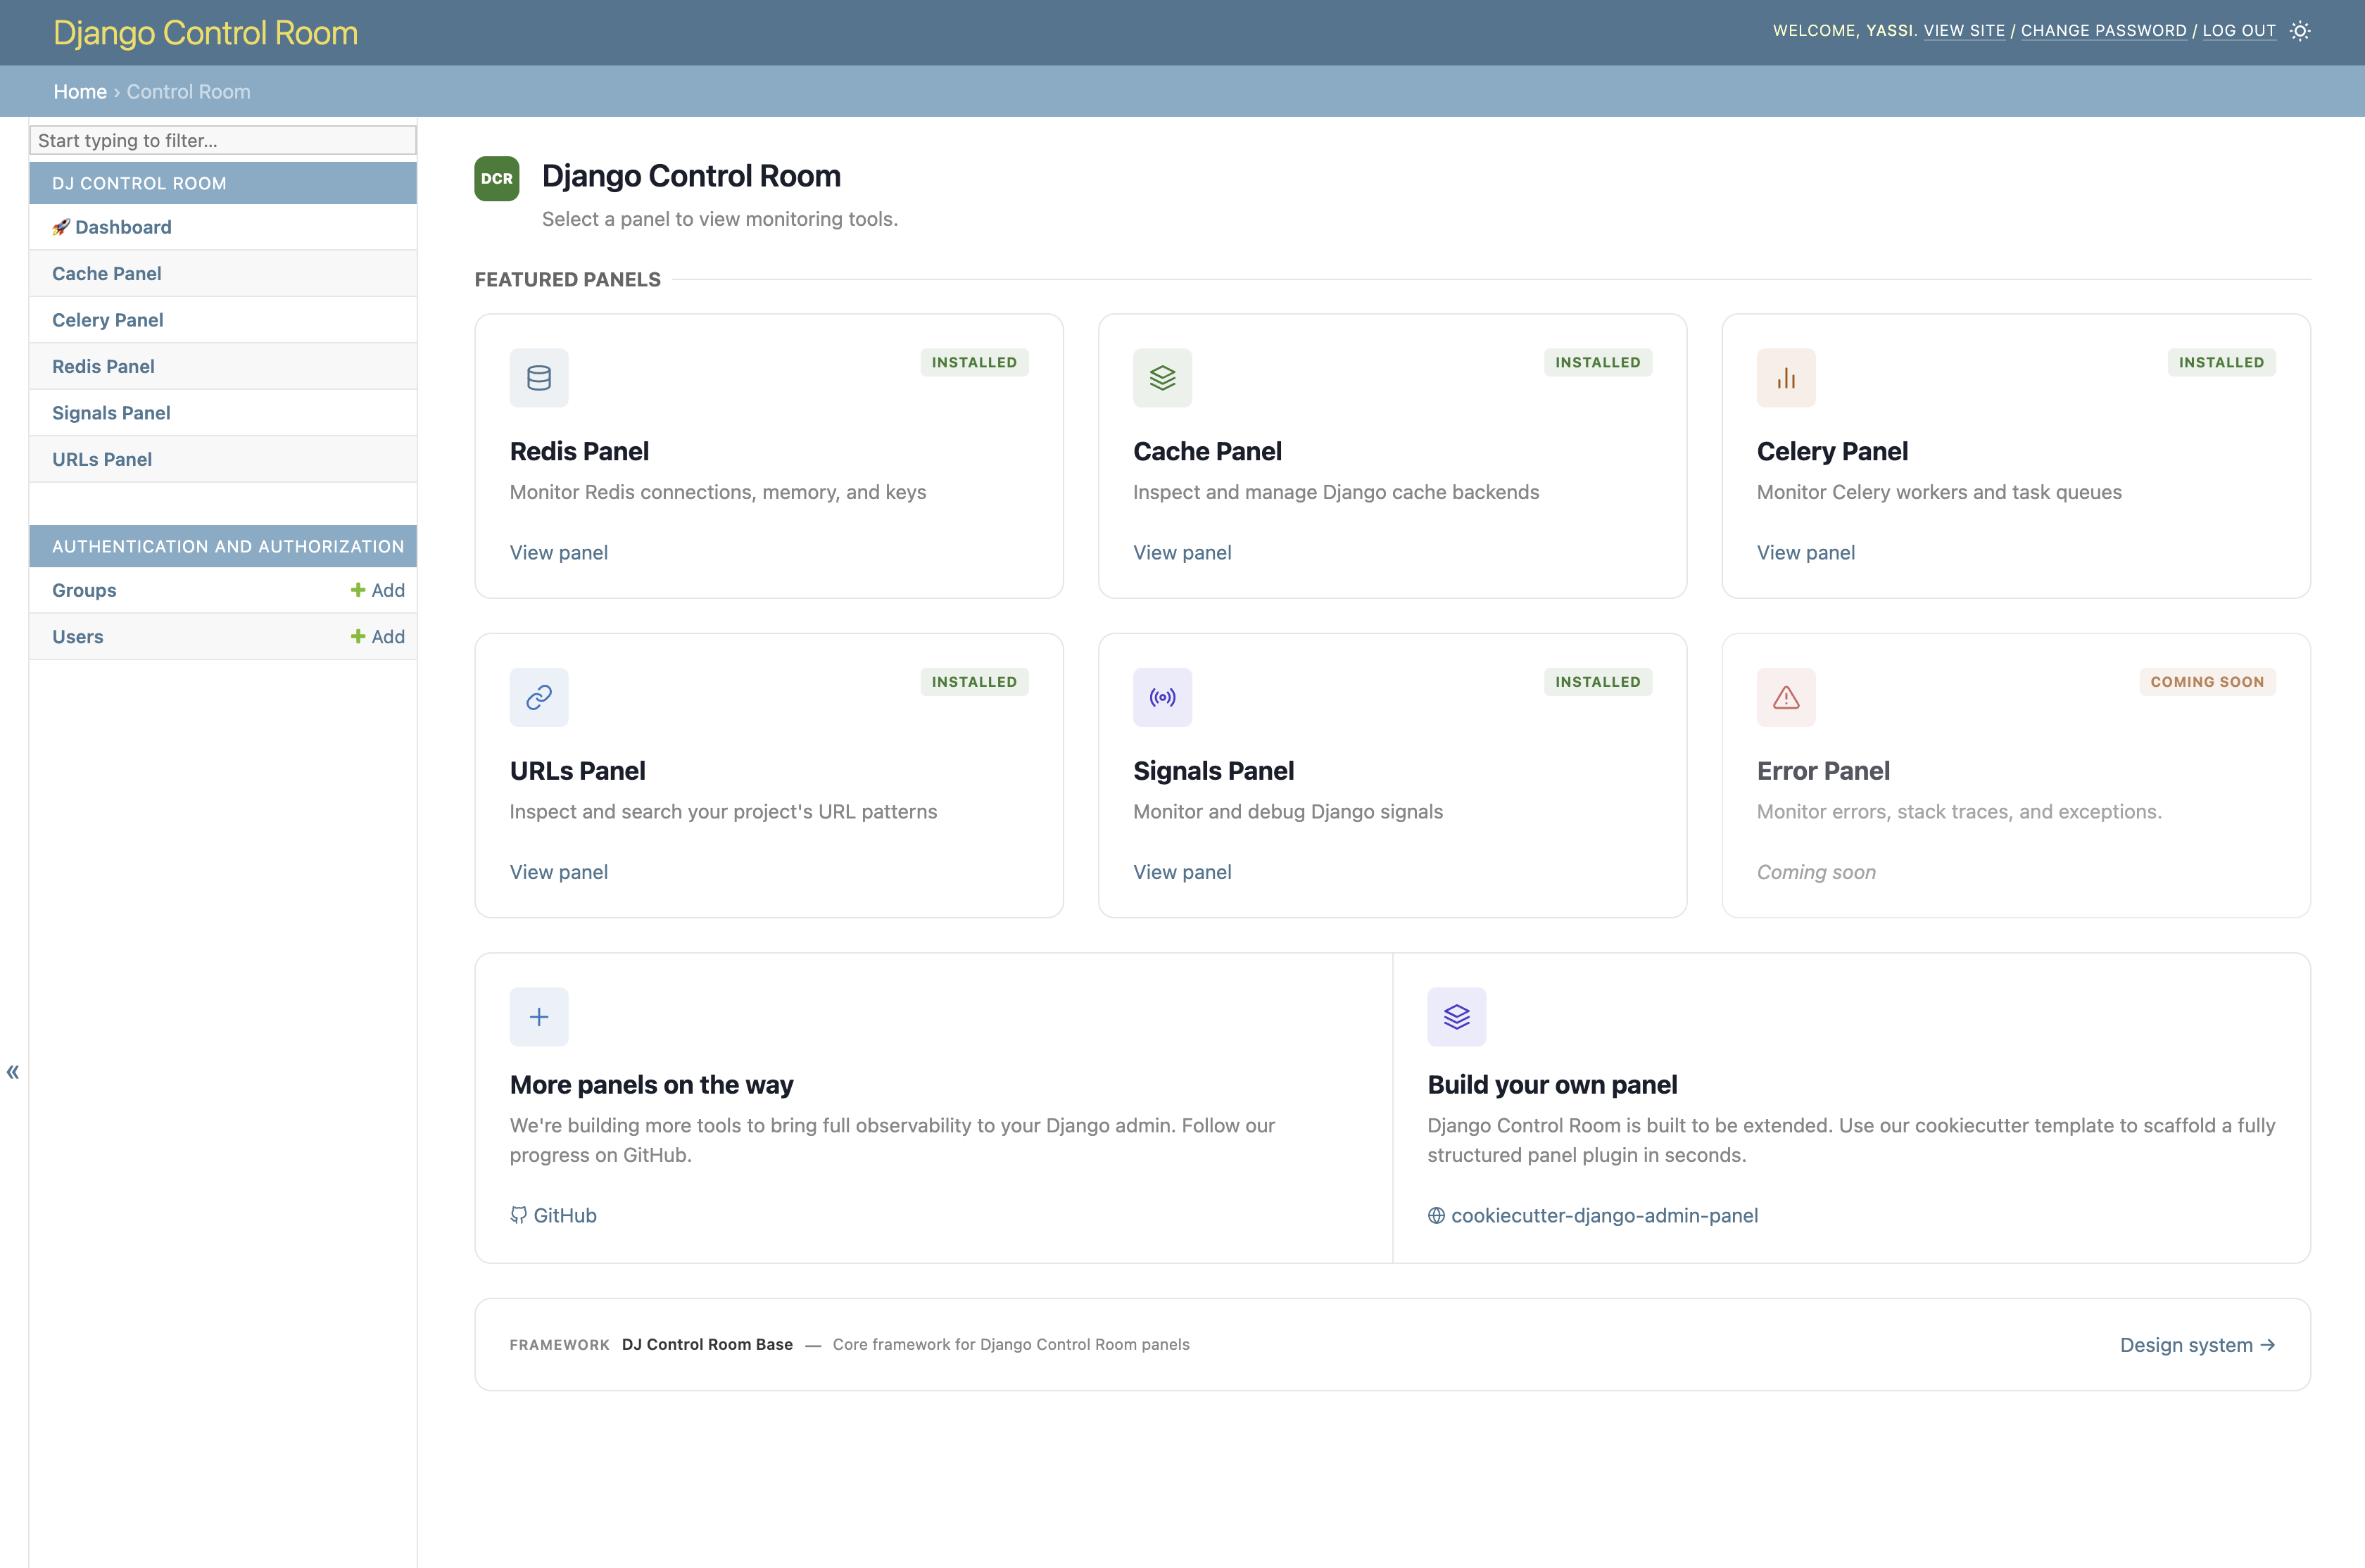Screen dimensions: 2365x1568
Task: Click the Redis Panel card title
Action: pos(579,451)
